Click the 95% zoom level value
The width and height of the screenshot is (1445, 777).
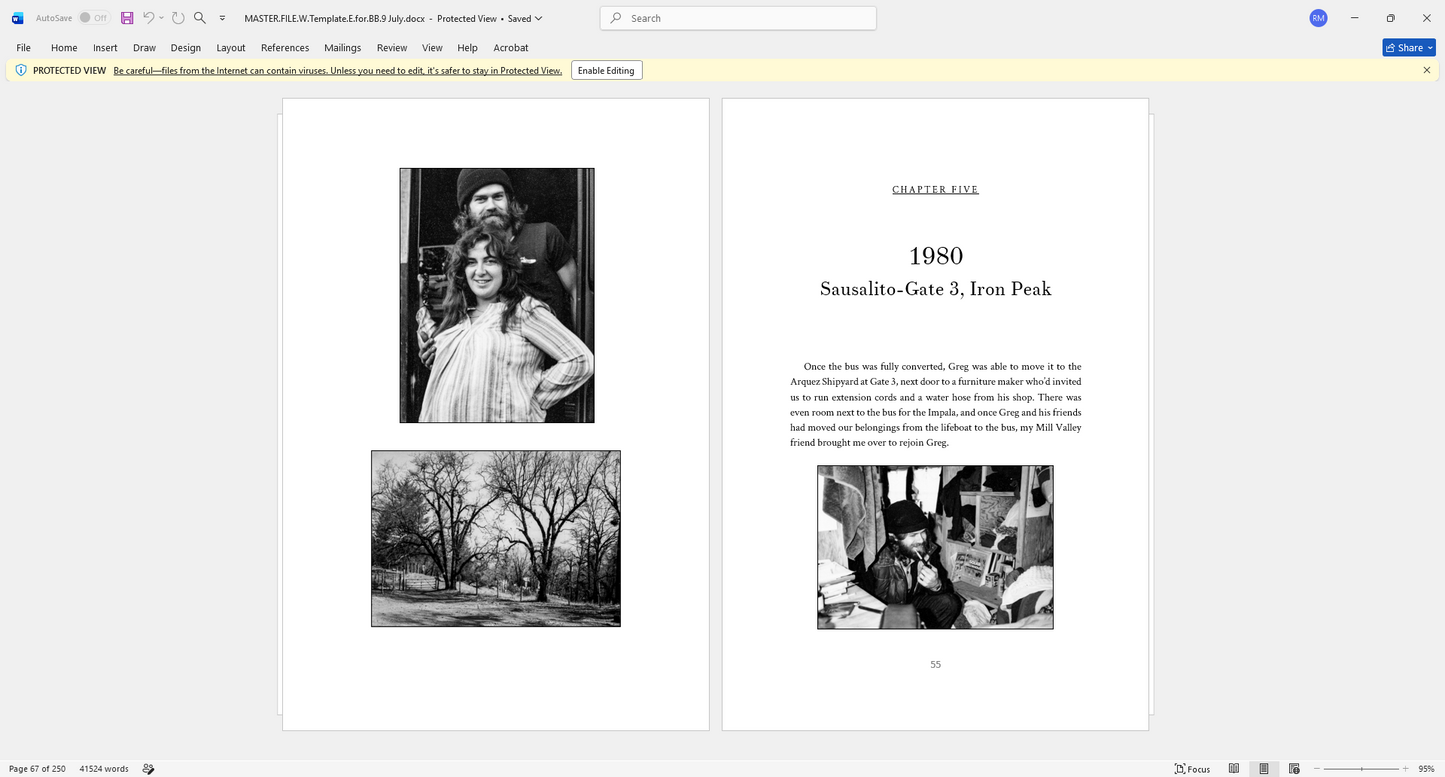coord(1426,769)
